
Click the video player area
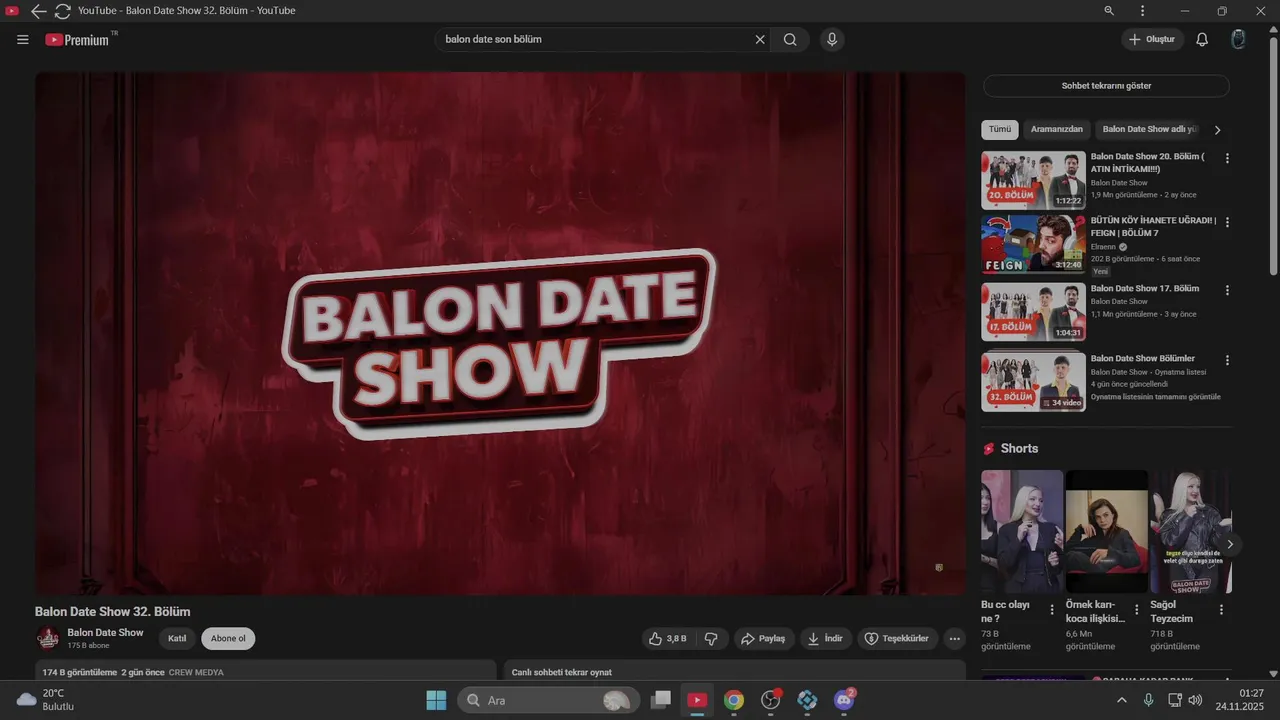[500, 333]
